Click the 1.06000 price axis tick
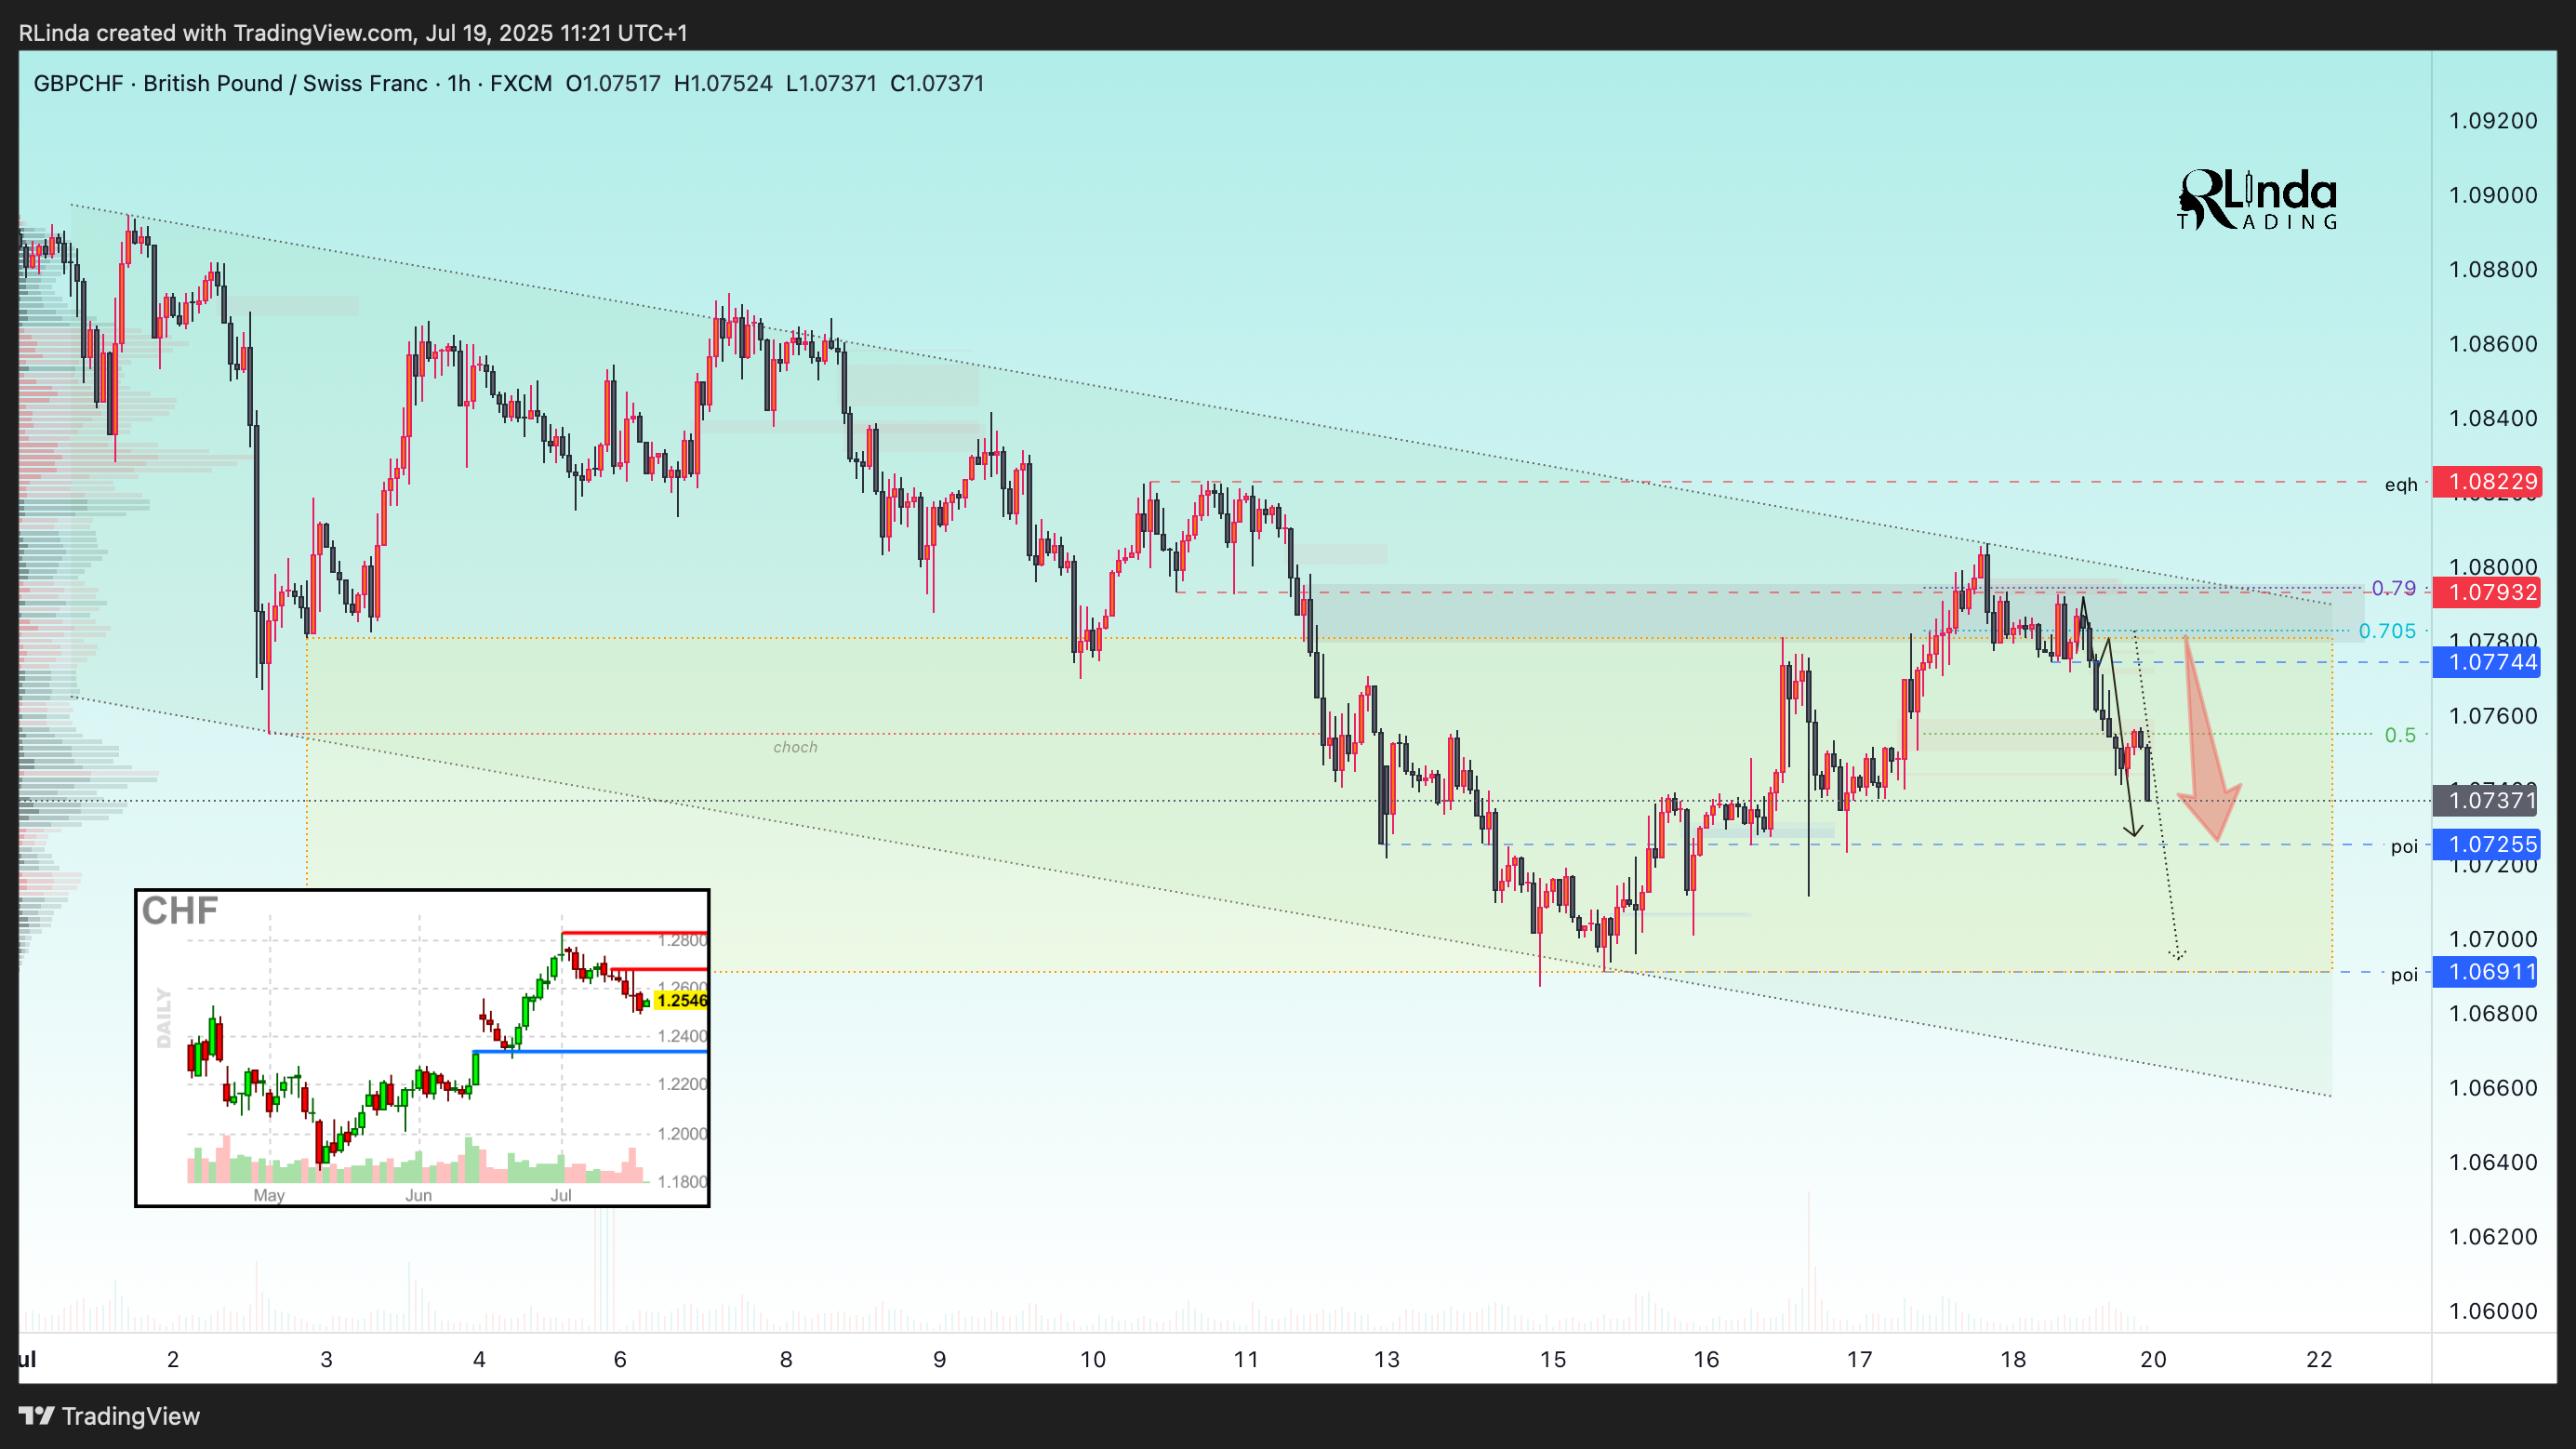Viewport: 2576px width, 1449px height. (2493, 1311)
